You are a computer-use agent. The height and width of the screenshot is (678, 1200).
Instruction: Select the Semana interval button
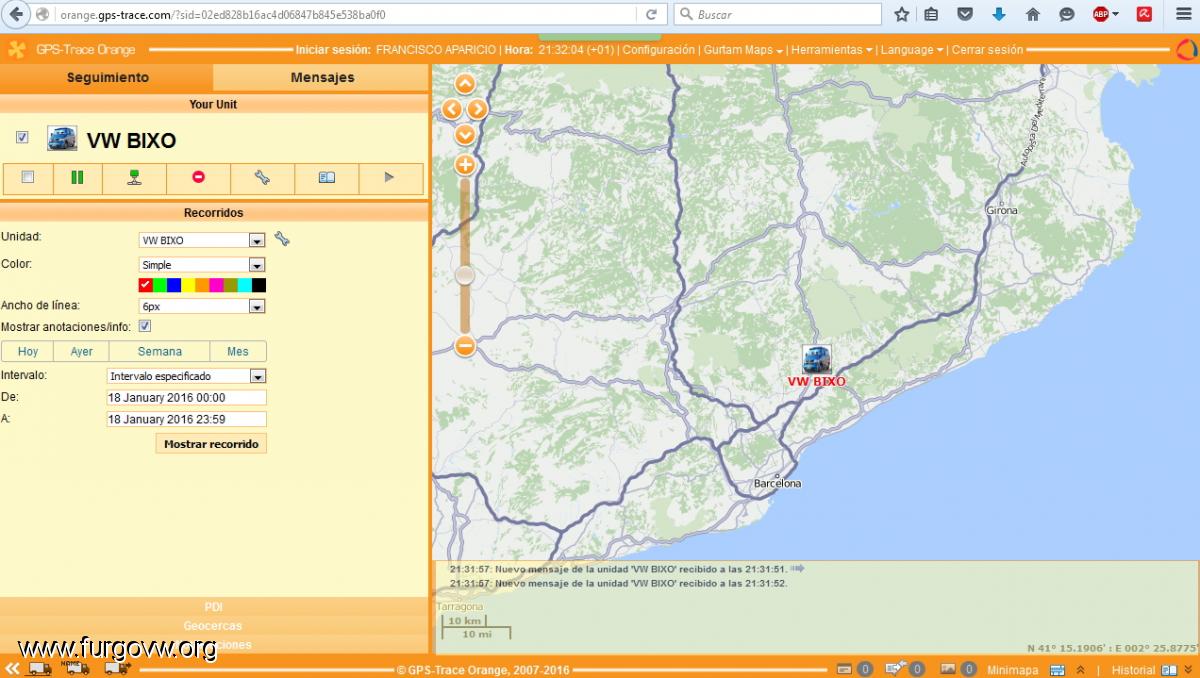pyautogui.click(x=160, y=351)
